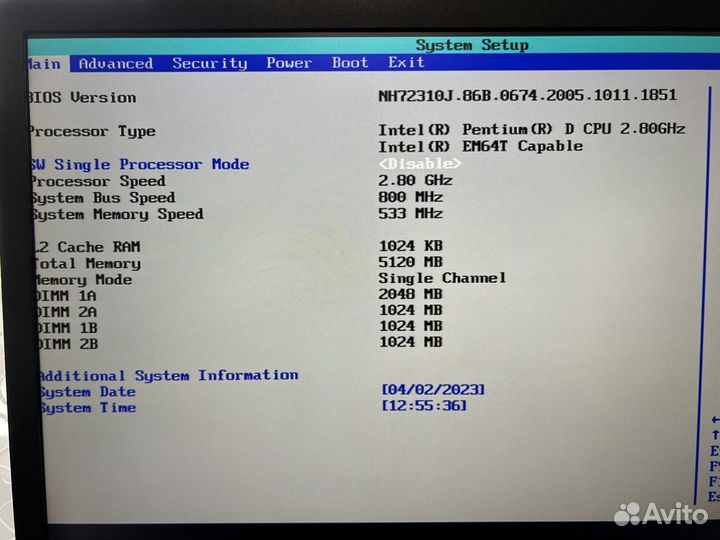
Task: Select the System Time label
Action: click(86, 408)
